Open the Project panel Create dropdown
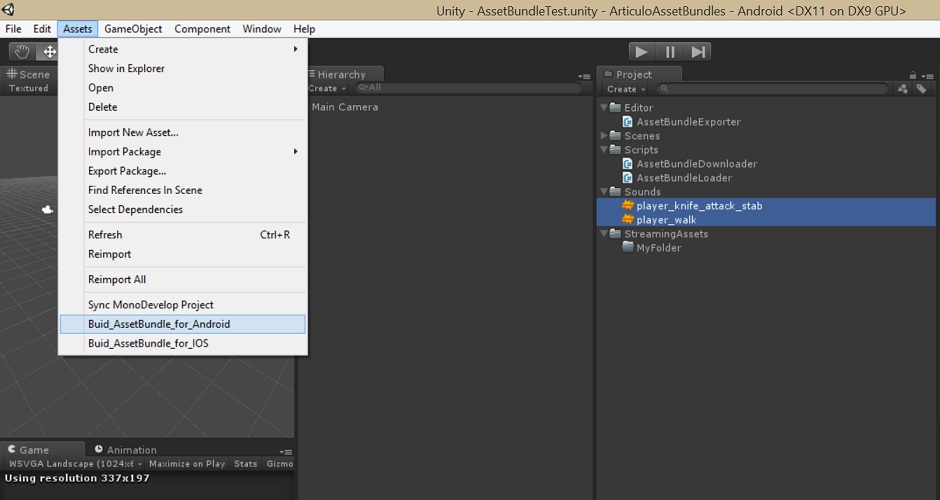 [625, 89]
